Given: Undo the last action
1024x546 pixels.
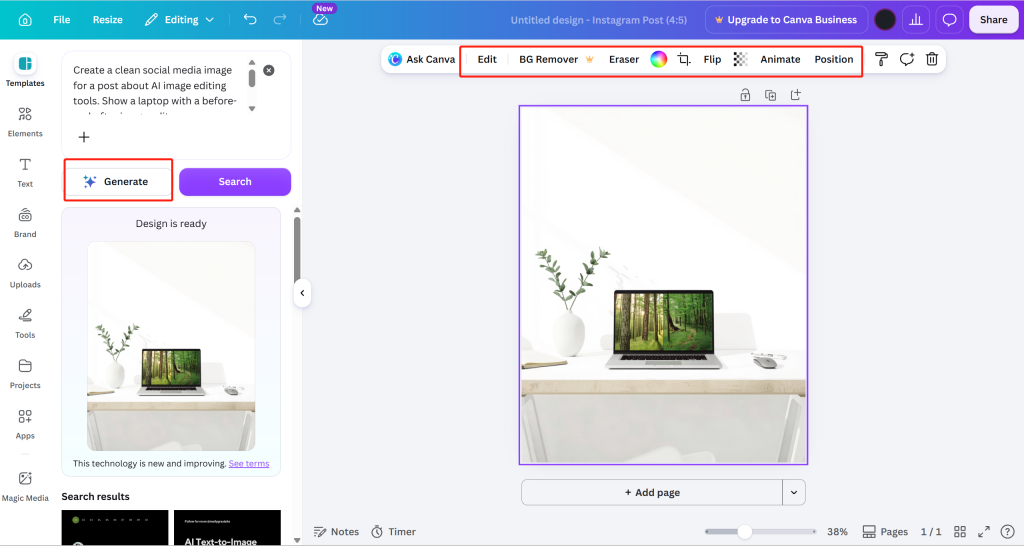Looking at the screenshot, I should point(250,20).
